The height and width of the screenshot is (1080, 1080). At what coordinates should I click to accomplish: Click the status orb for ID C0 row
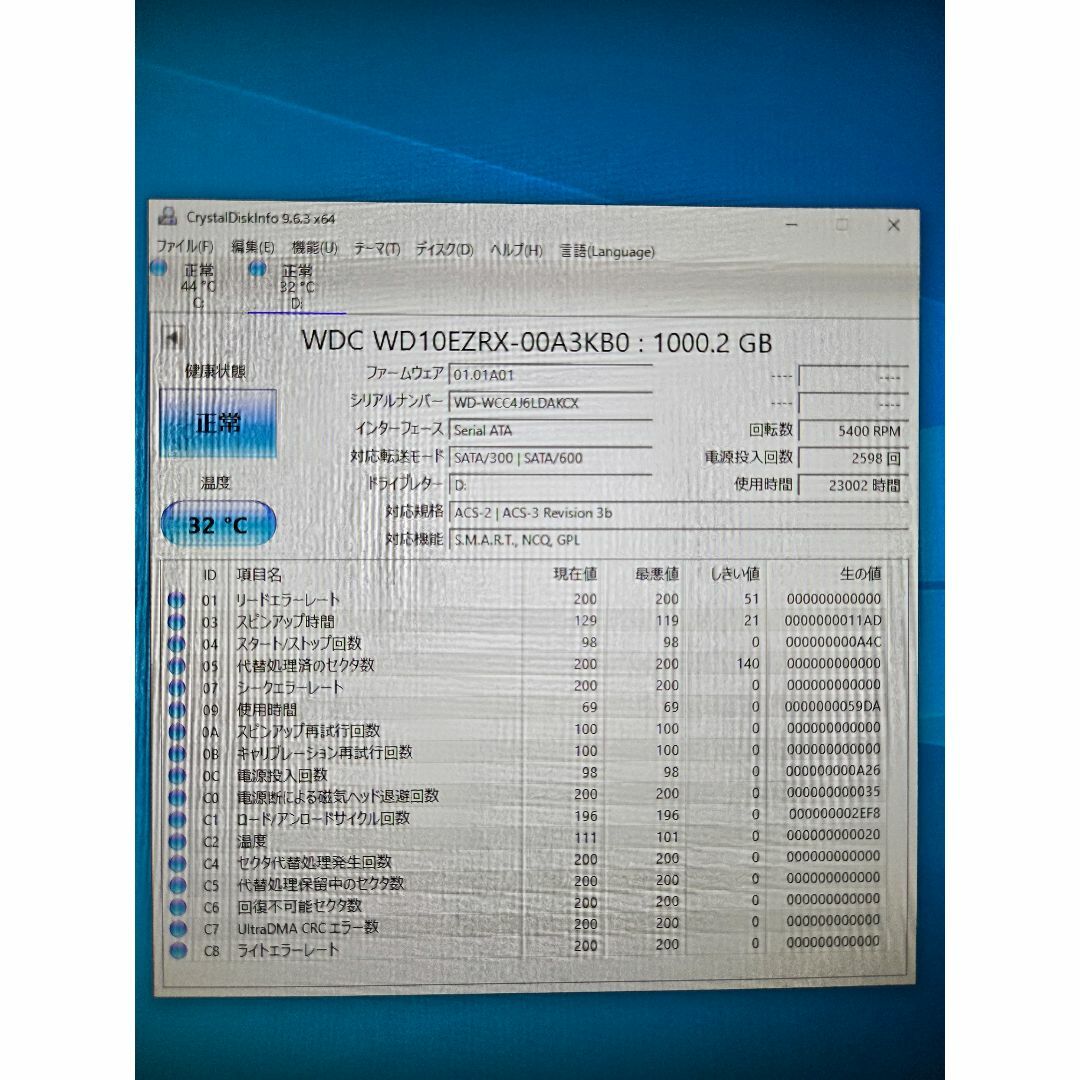pos(177,798)
